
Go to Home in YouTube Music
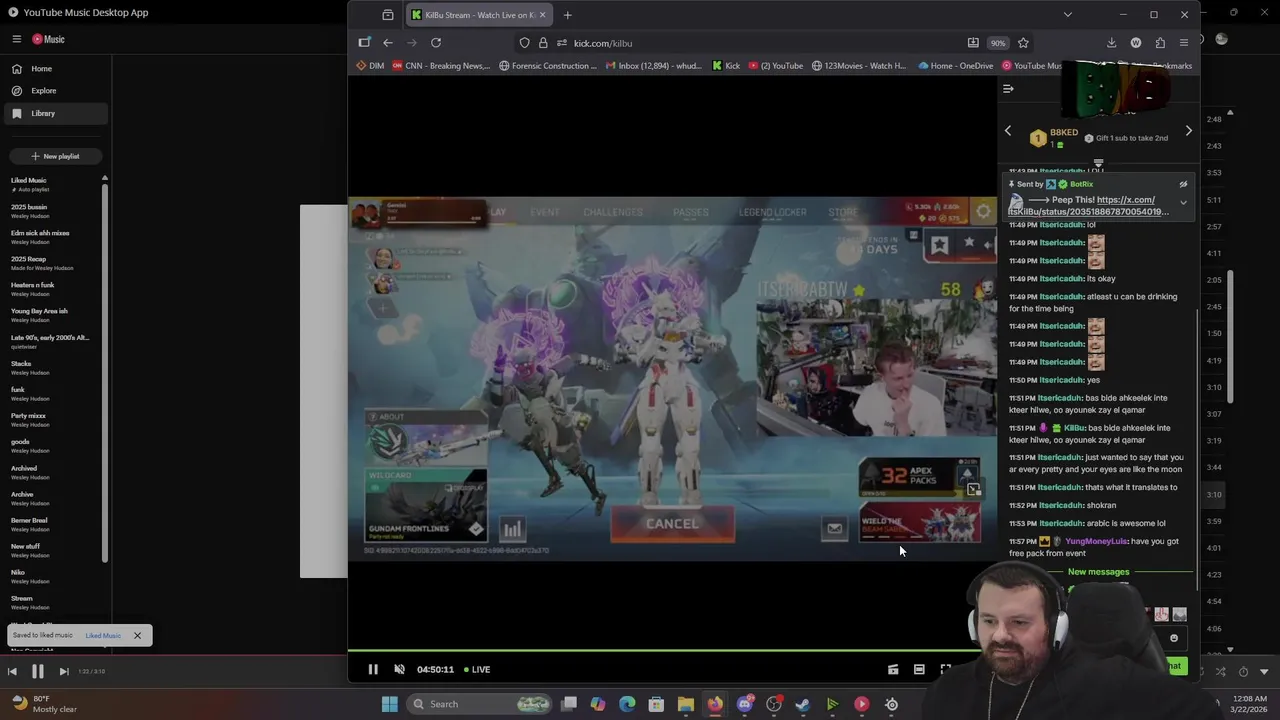pos(55,69)
